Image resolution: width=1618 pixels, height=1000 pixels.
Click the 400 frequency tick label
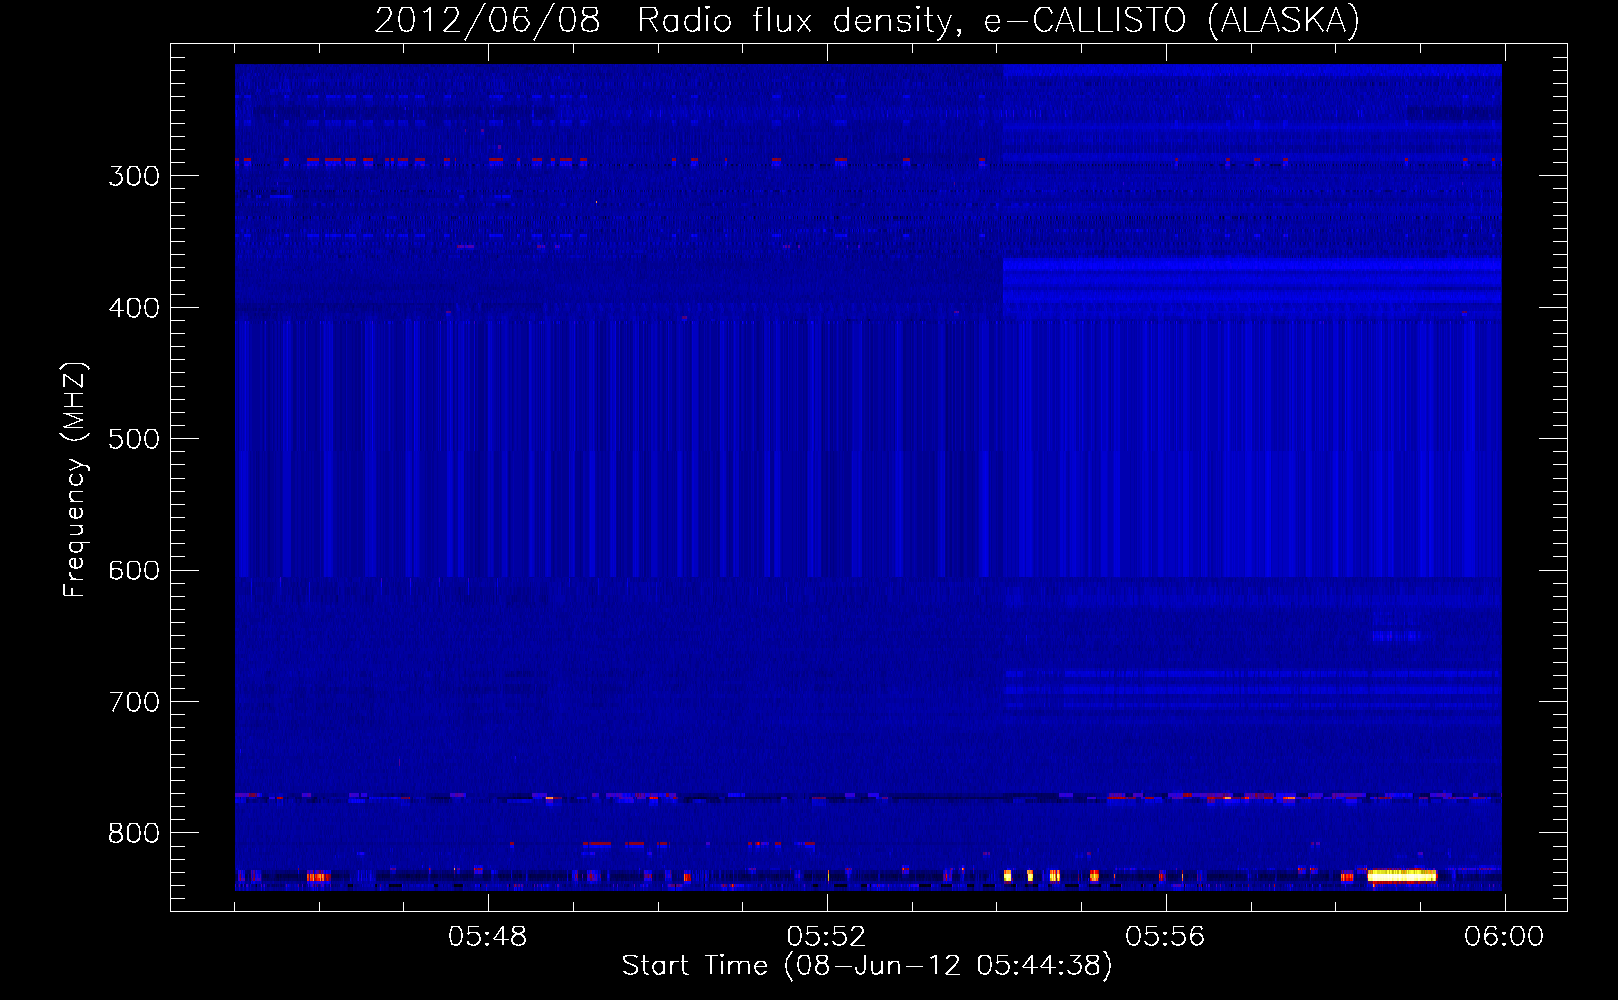pos(134,308)
